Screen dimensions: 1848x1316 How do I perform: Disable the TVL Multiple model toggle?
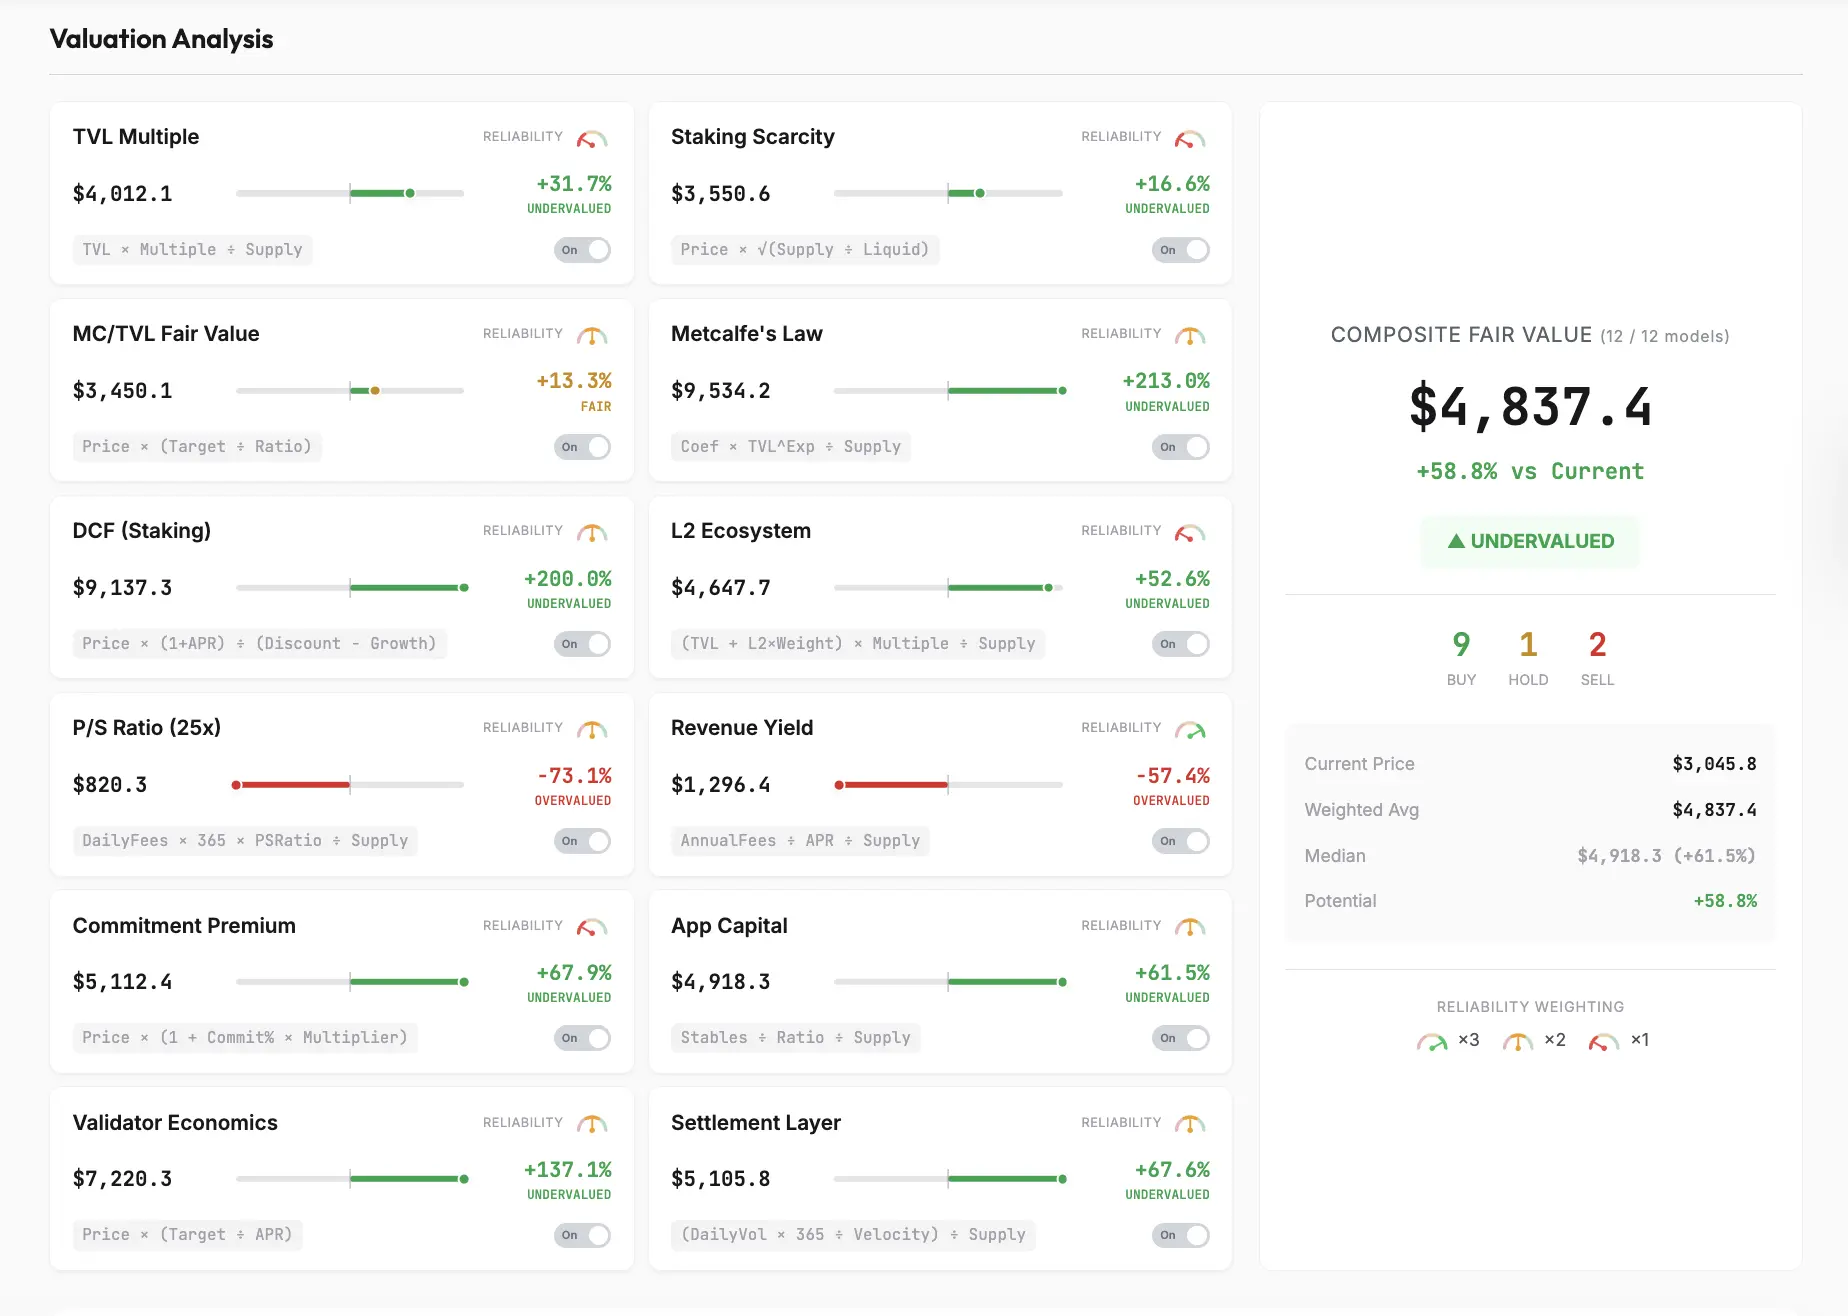(582, 250)
